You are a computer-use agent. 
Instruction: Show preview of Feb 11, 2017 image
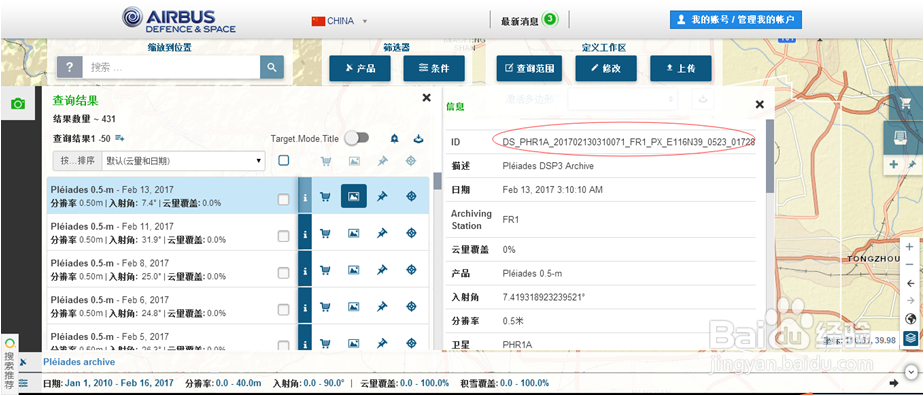(x=354, y=233)
